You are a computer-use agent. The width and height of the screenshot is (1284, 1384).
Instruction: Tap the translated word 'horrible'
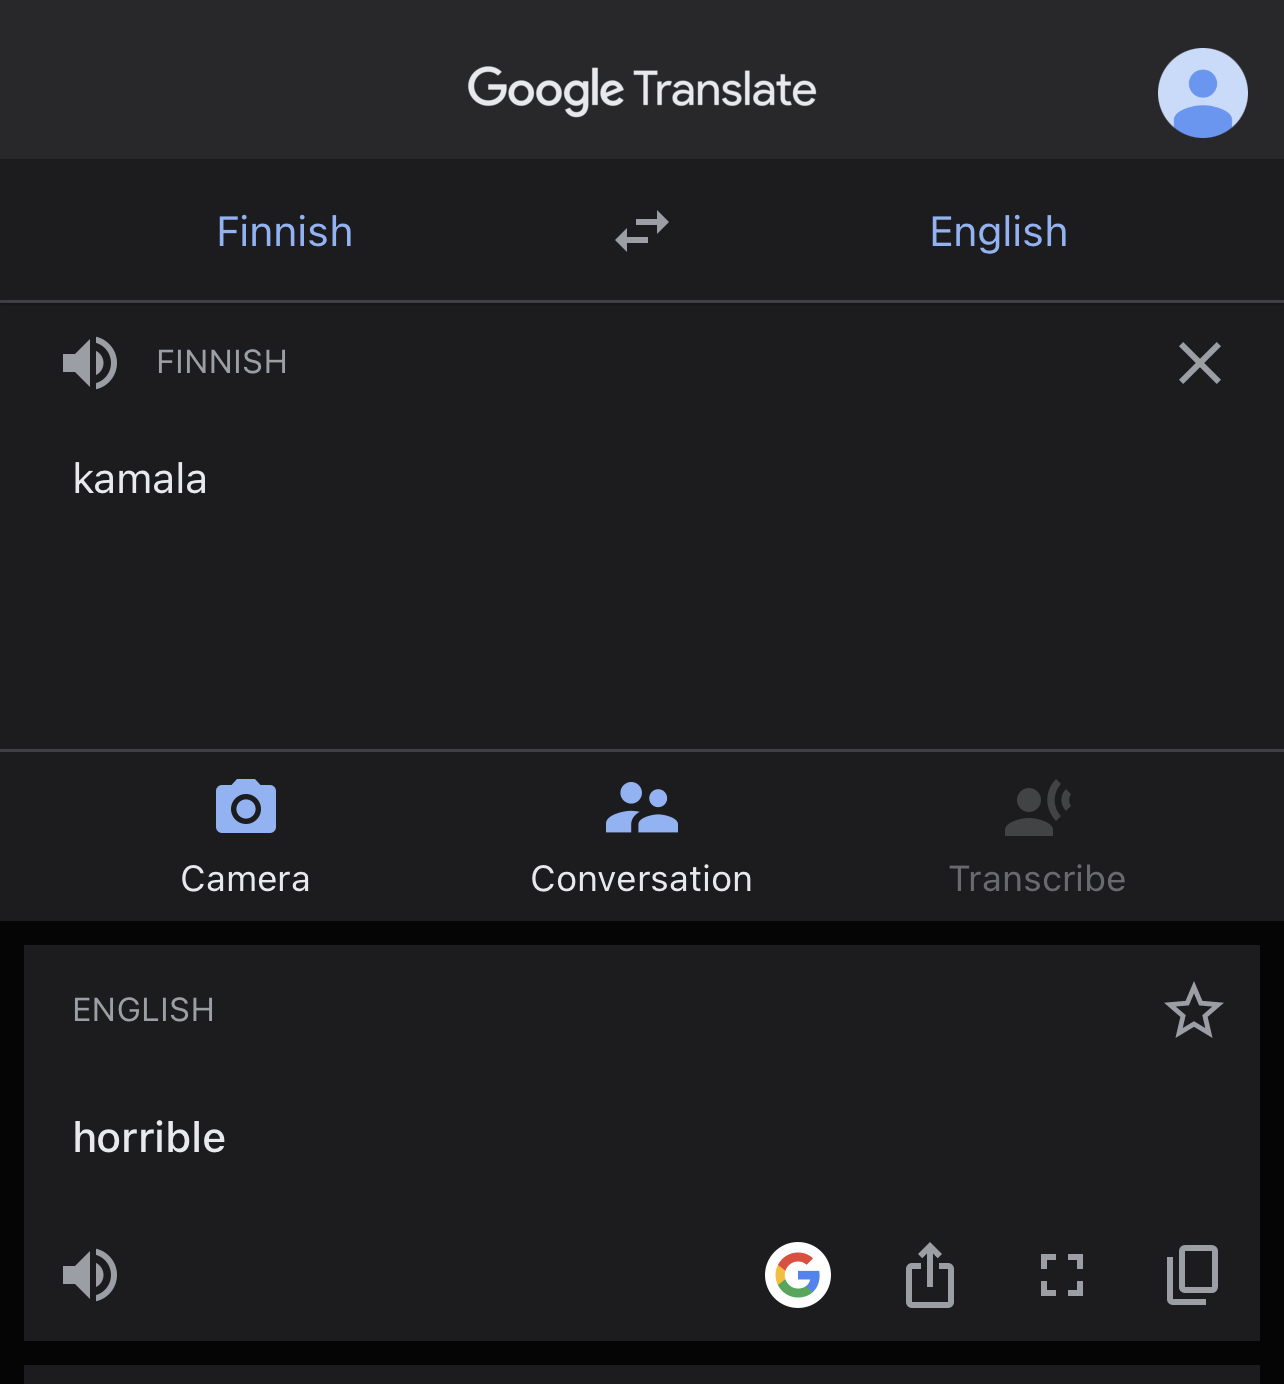click(150, 1138)
